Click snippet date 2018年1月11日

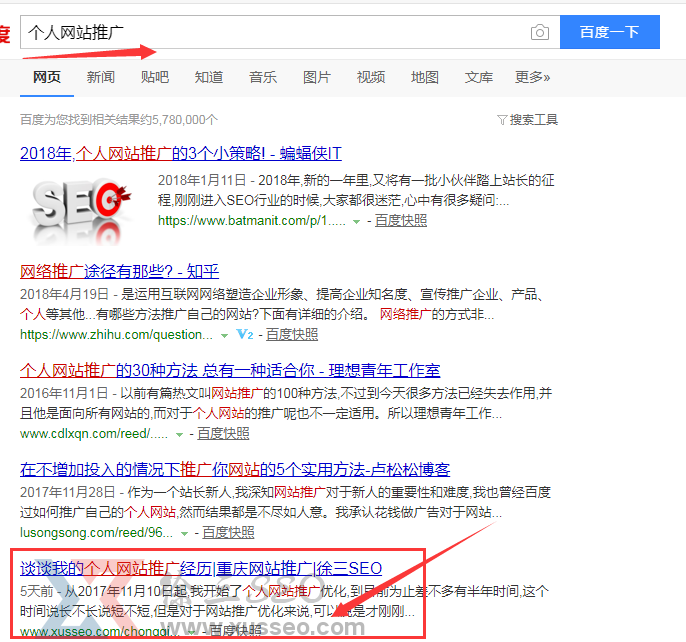coord(202,180)
